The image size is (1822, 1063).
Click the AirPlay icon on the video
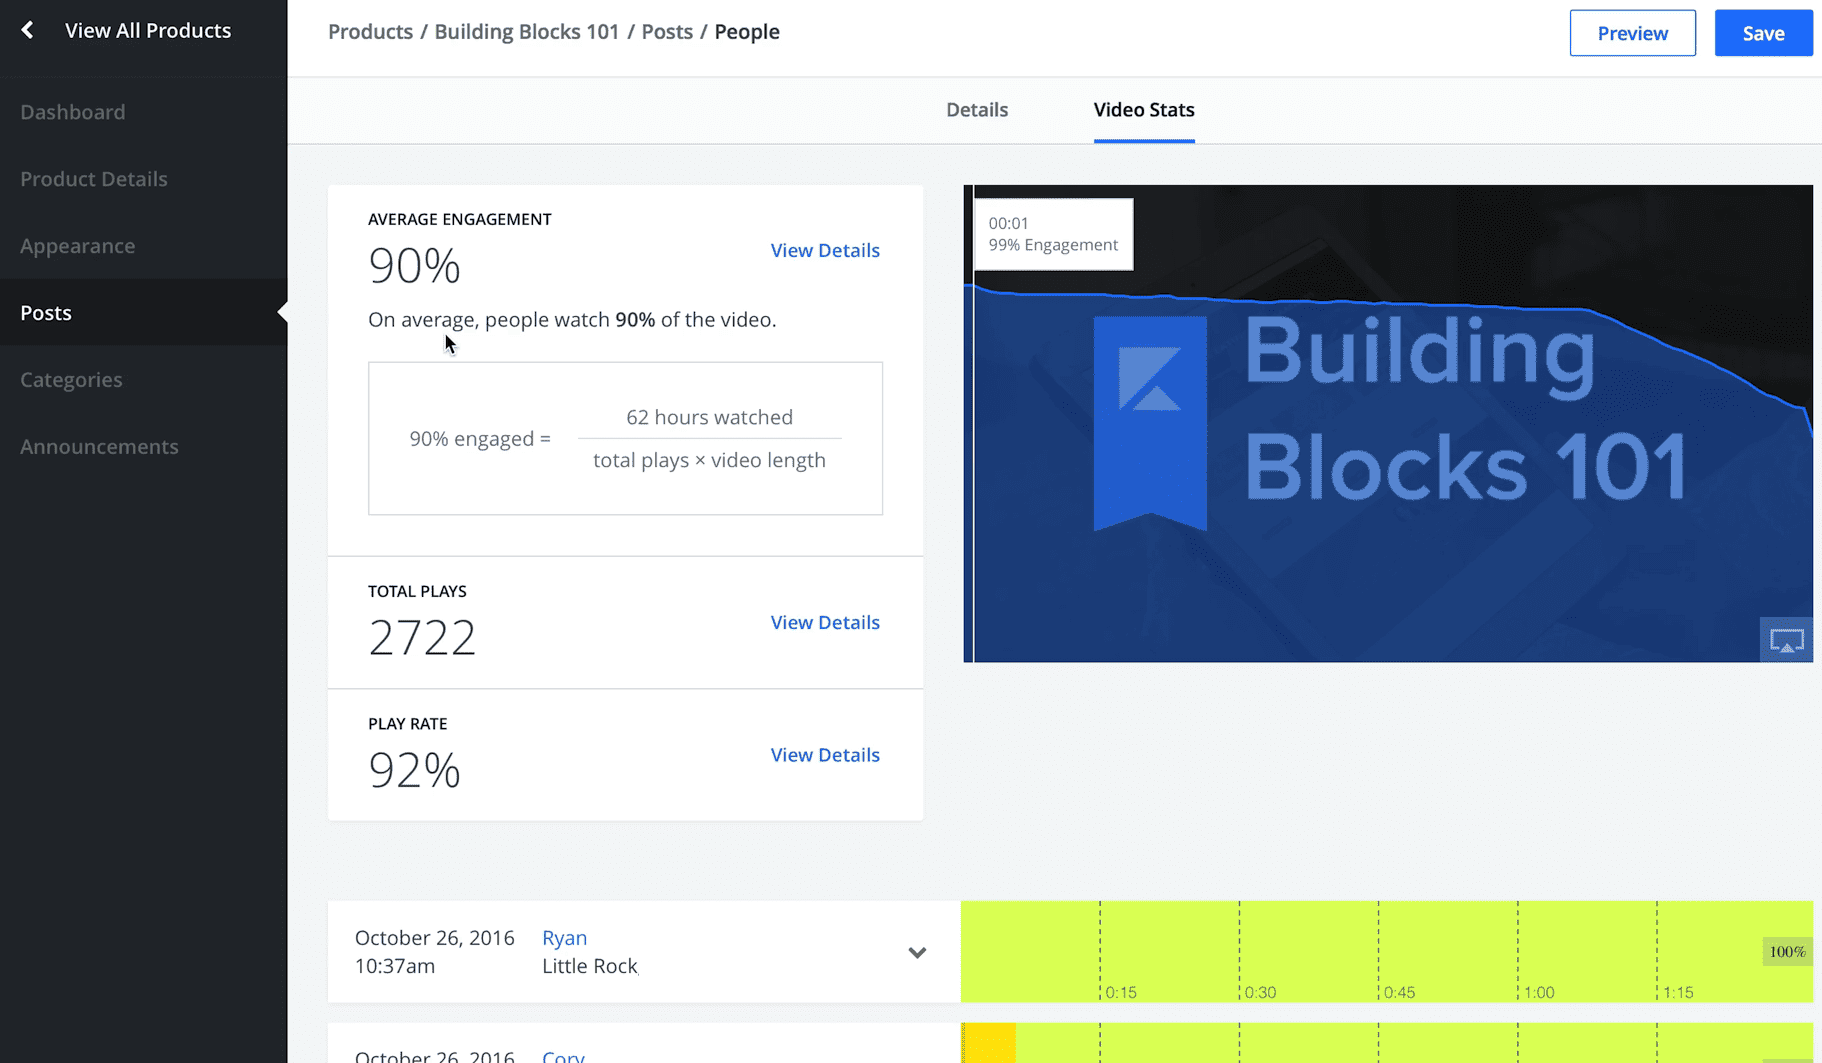(x=1786, y=640)
